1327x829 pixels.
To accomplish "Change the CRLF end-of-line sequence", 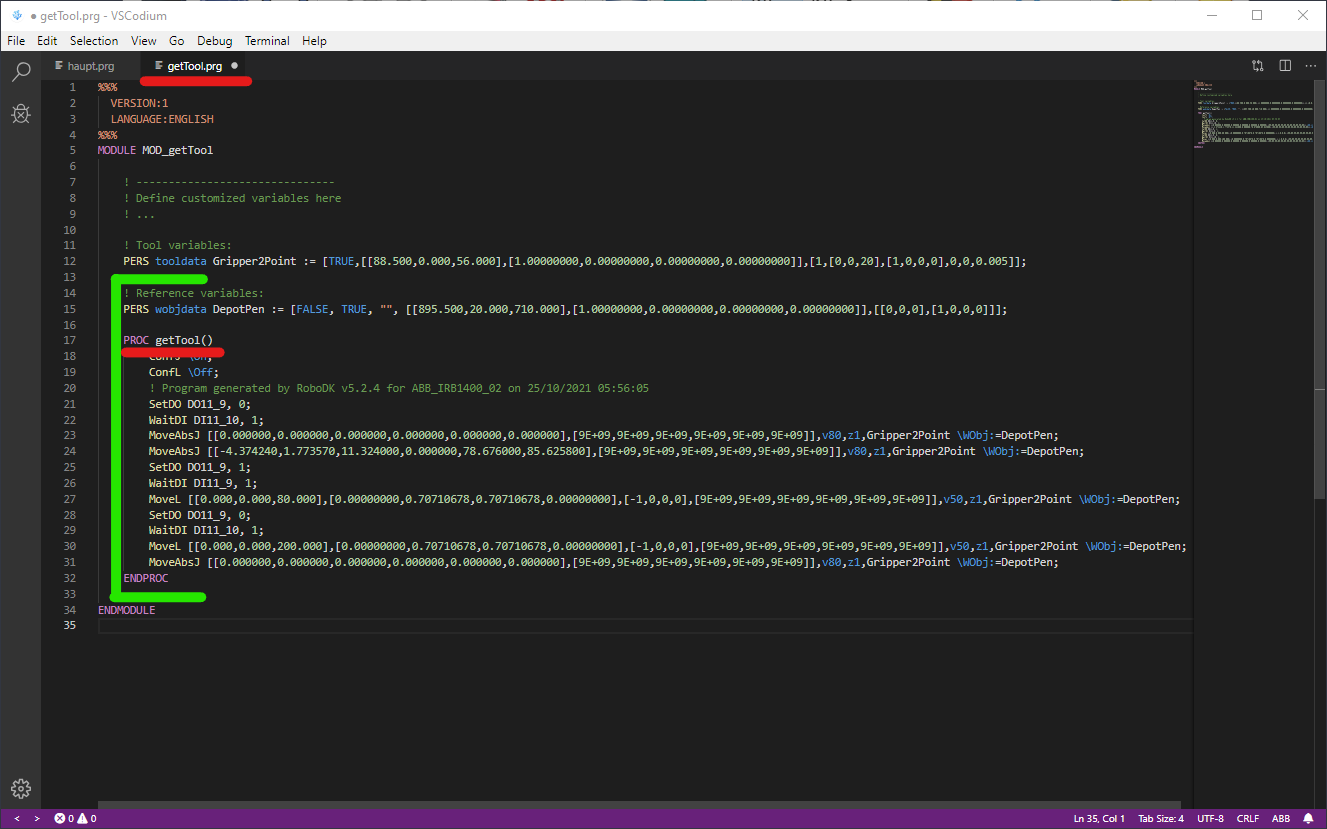I will 1247,818.
